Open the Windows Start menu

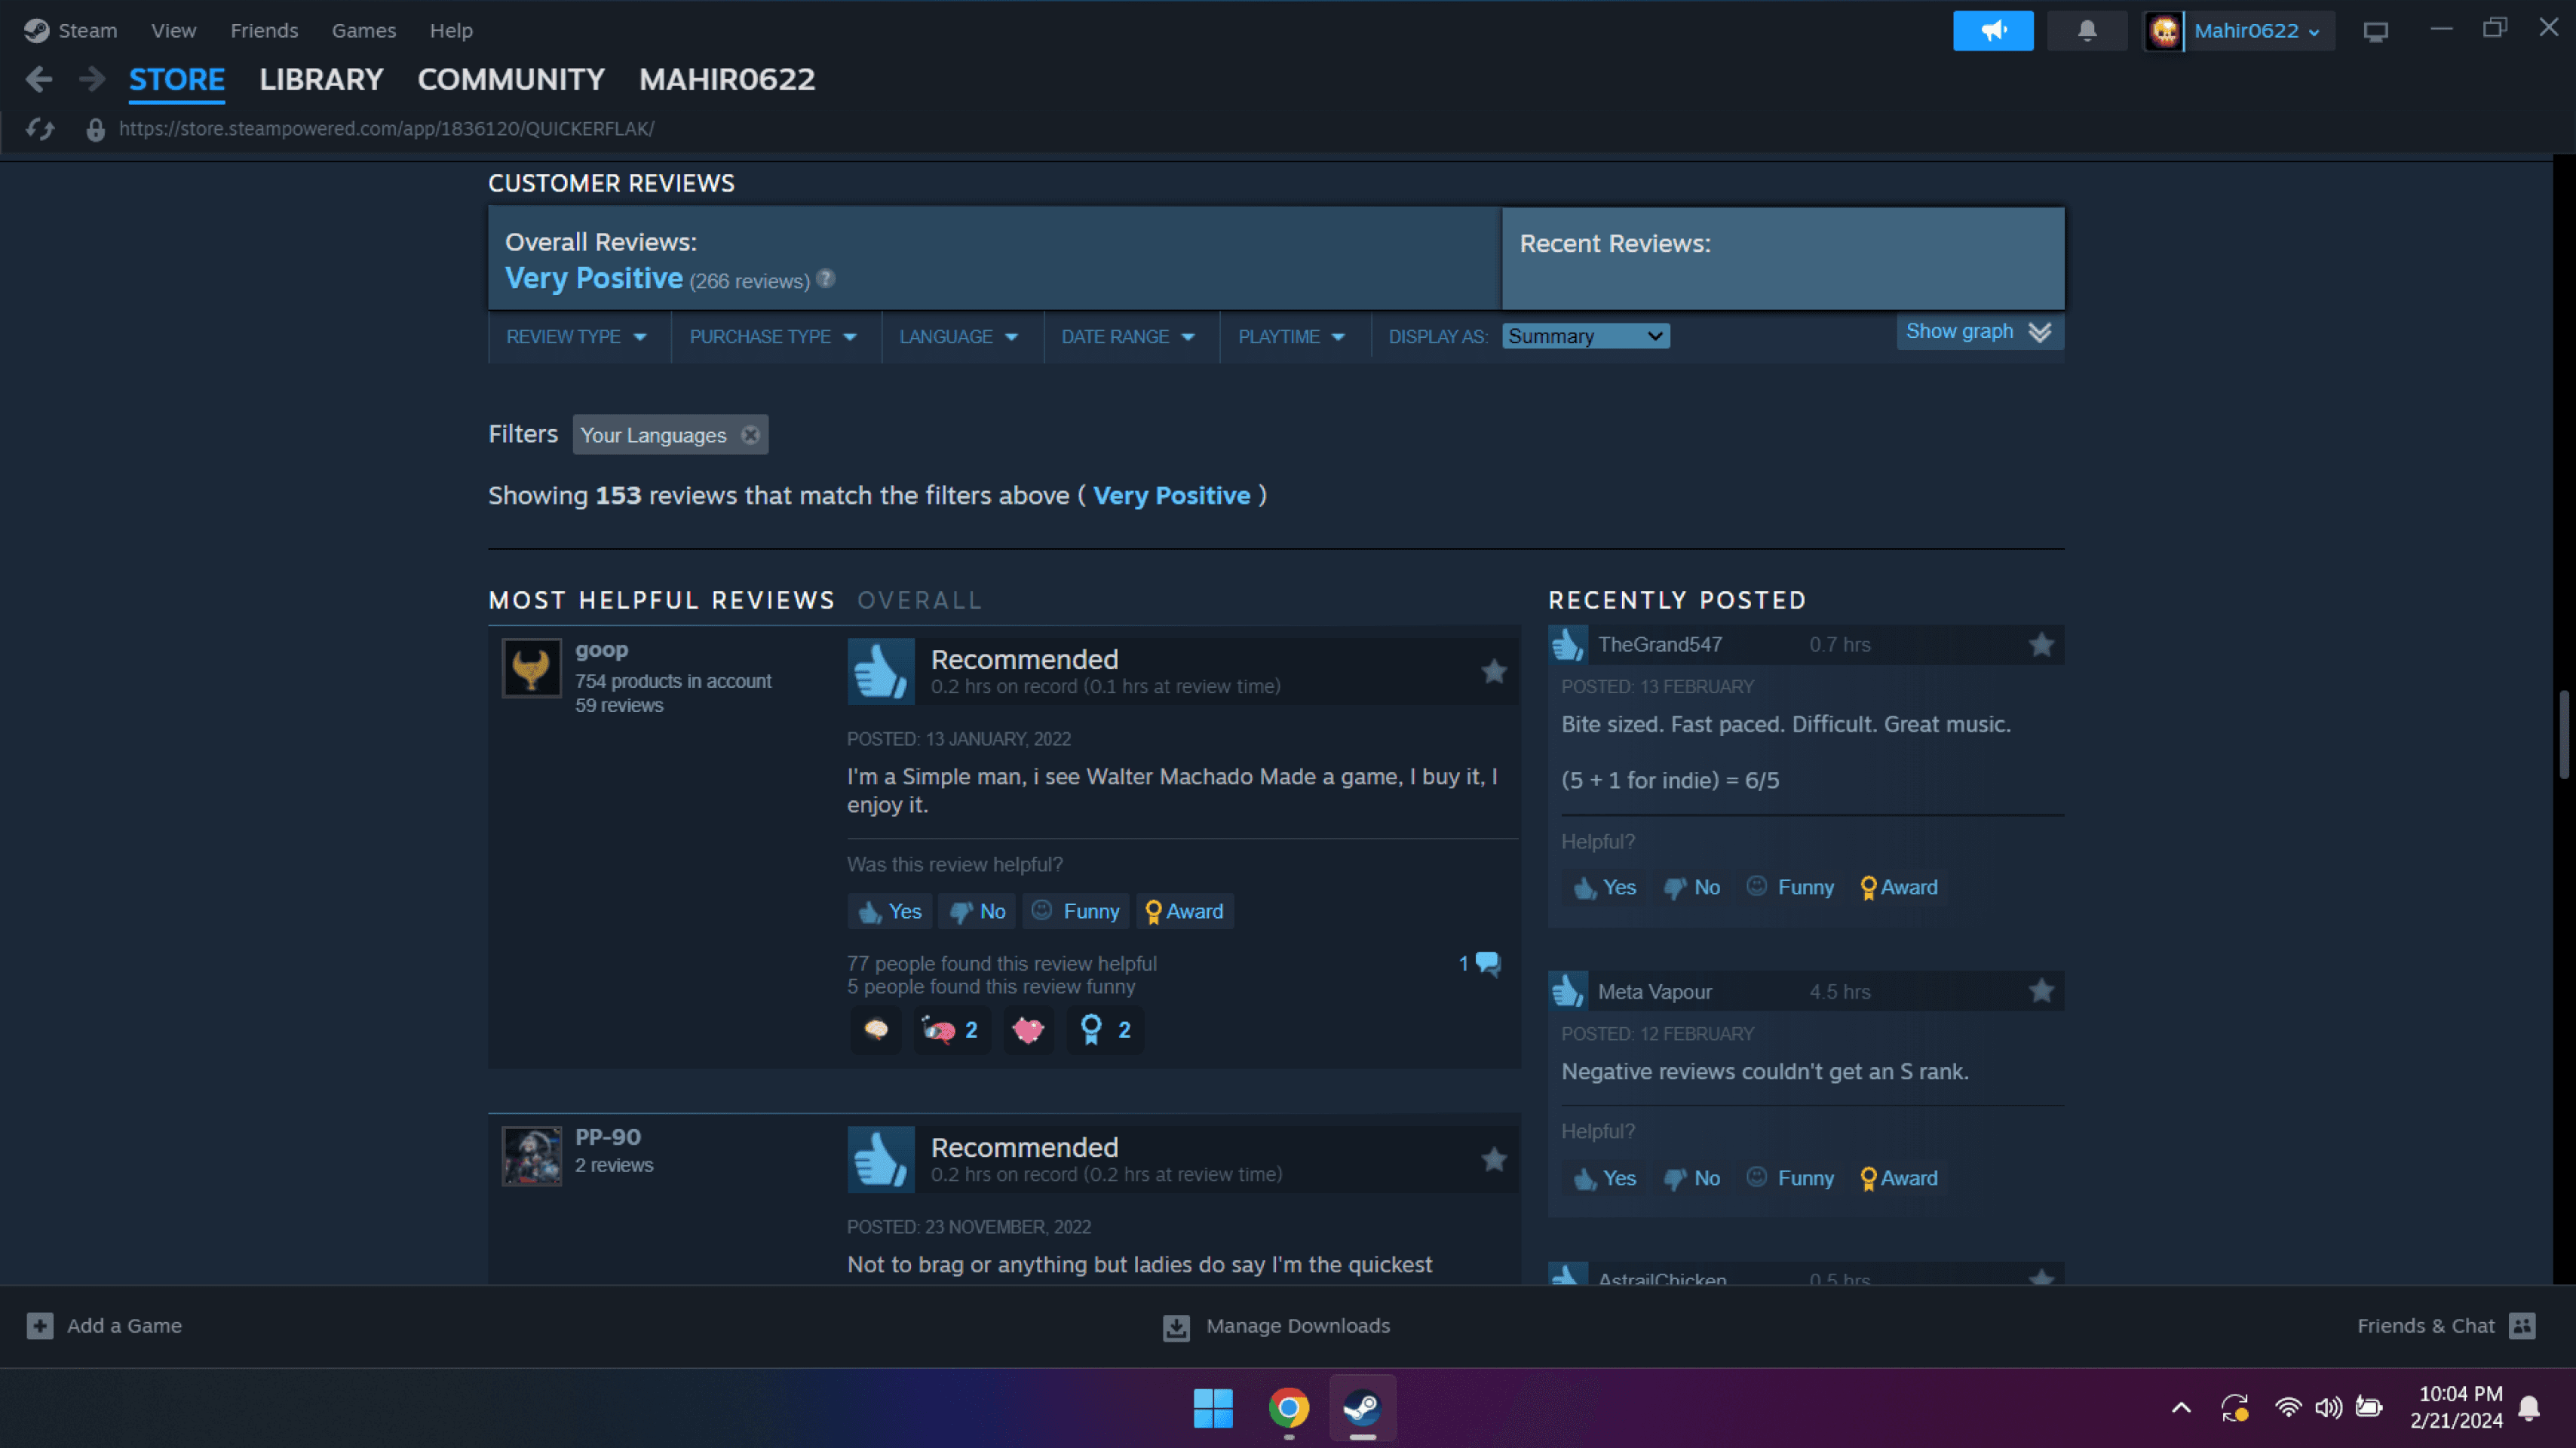[x=1213, y=1408]
